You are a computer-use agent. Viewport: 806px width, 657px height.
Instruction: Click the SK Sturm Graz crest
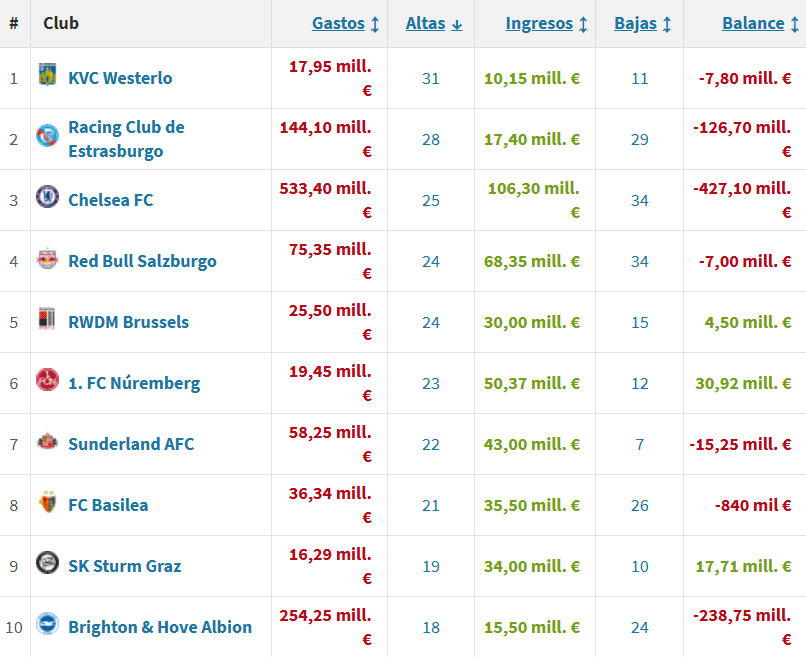(47, 564)
